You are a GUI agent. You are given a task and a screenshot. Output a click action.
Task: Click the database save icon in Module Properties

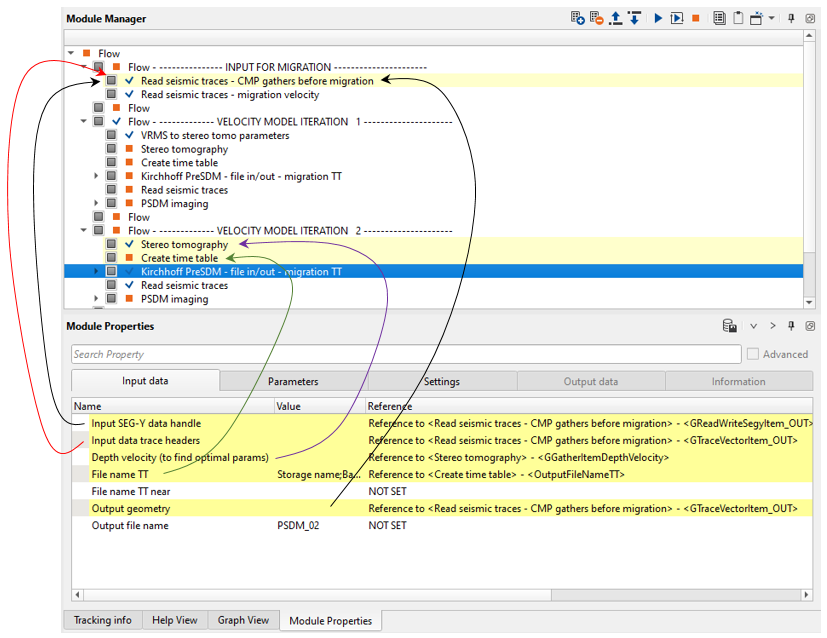click(x=731, y=326)
